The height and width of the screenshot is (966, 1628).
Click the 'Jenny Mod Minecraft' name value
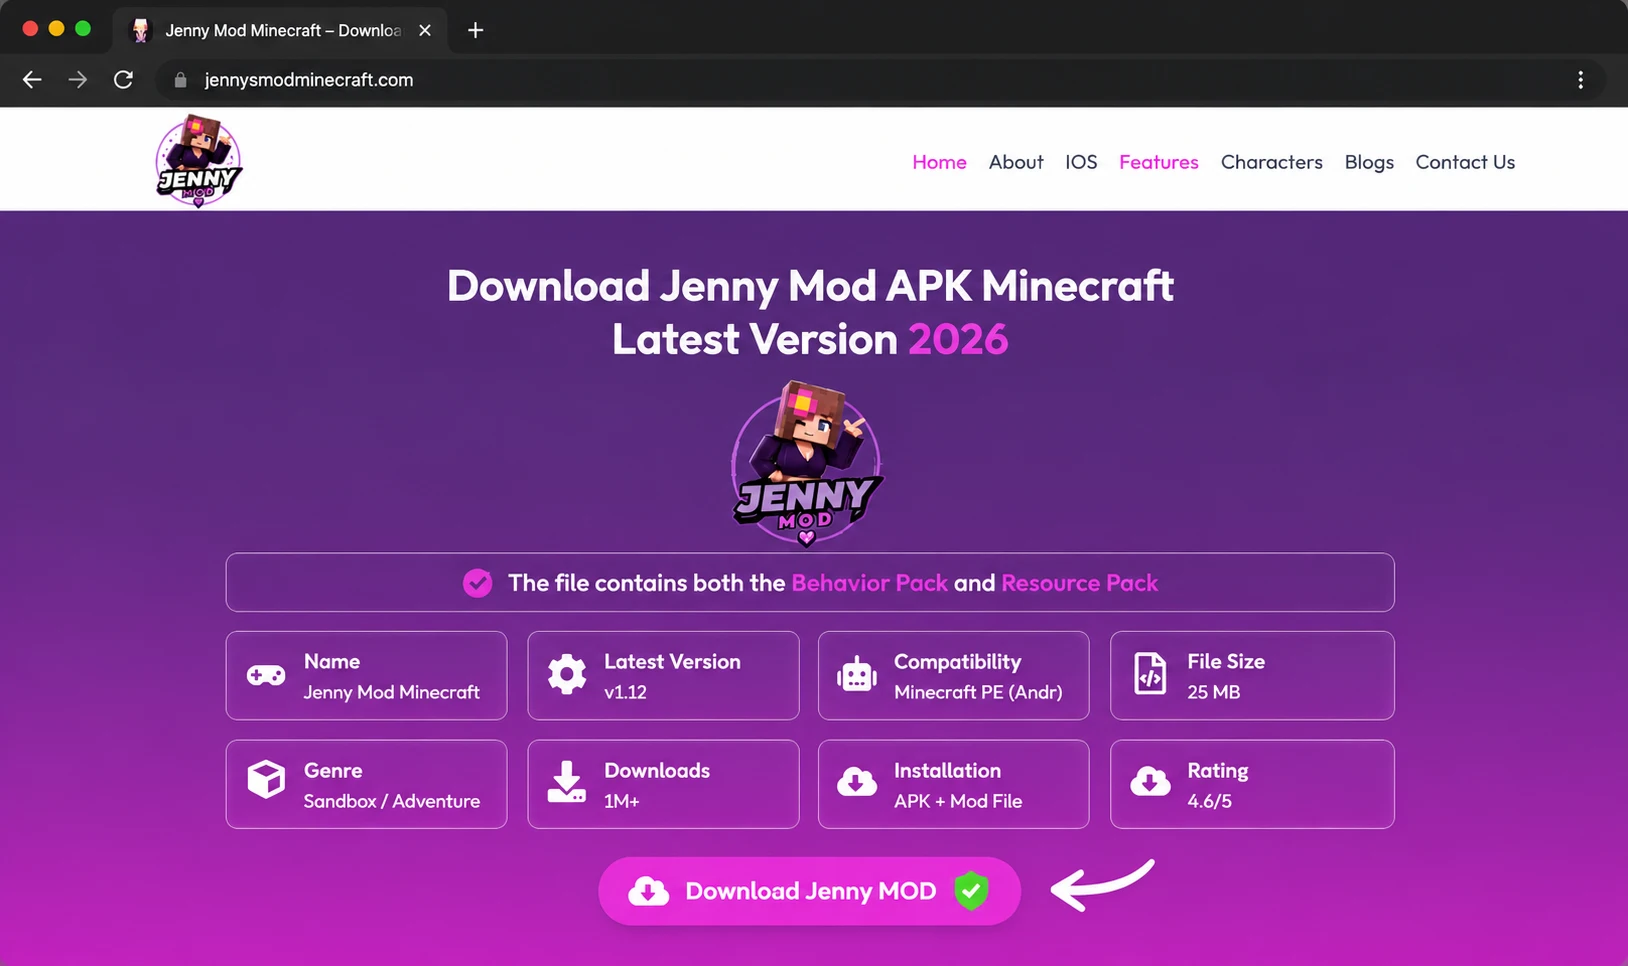point(392,692)
